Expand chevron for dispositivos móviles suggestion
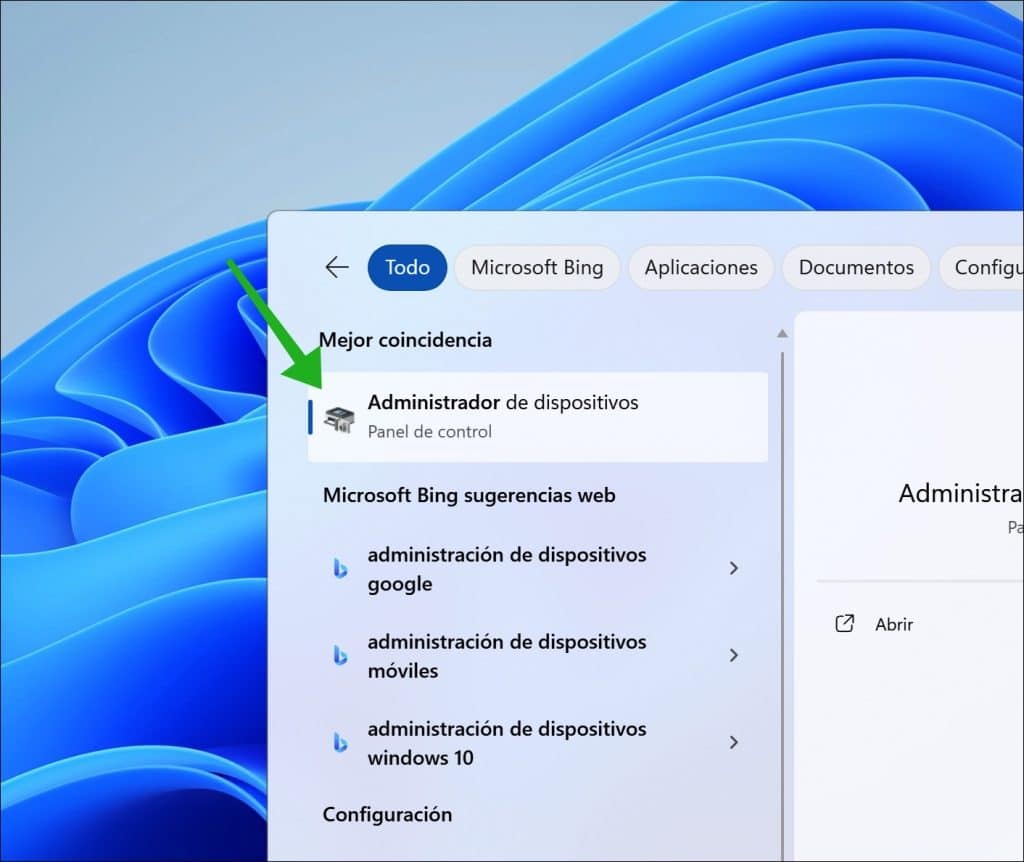The image size is (1024, 862). coord(734,655)
